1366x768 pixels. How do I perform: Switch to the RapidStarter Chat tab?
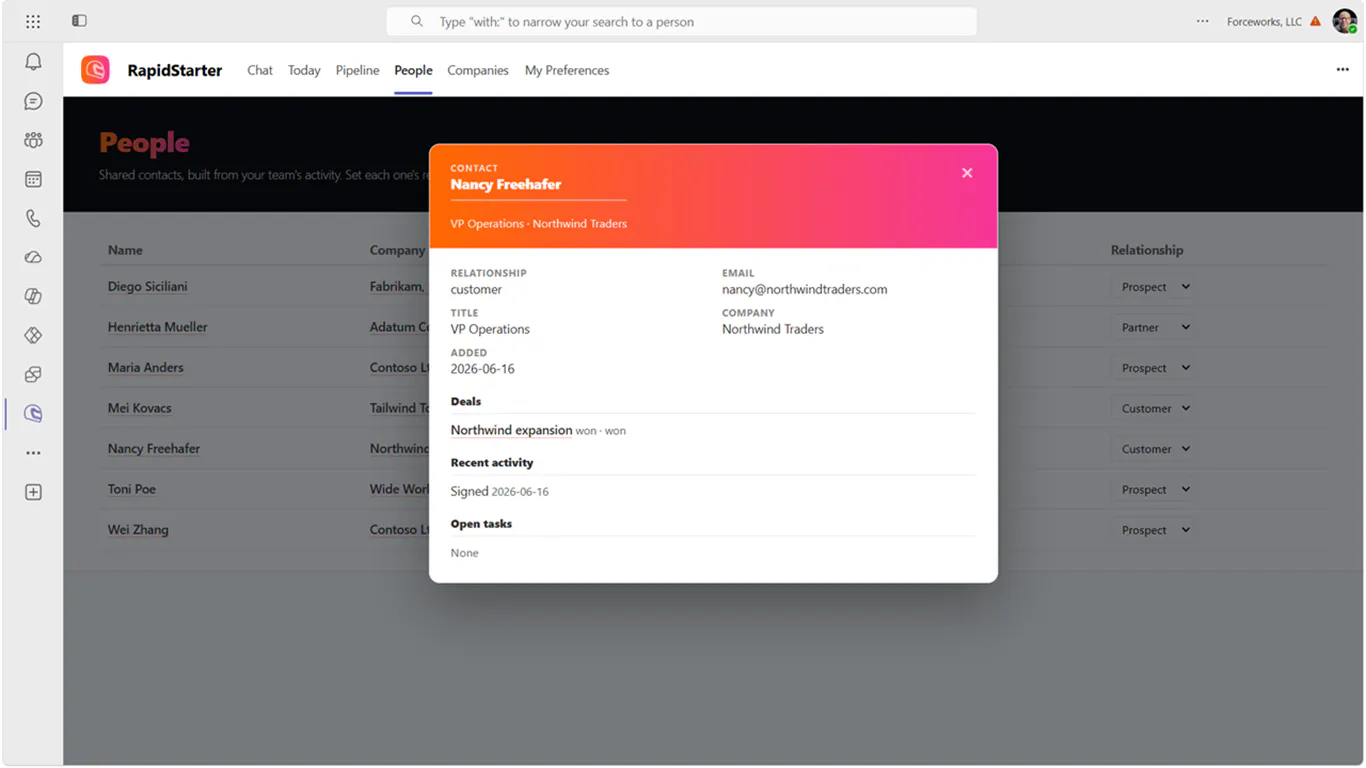(260, 70)
